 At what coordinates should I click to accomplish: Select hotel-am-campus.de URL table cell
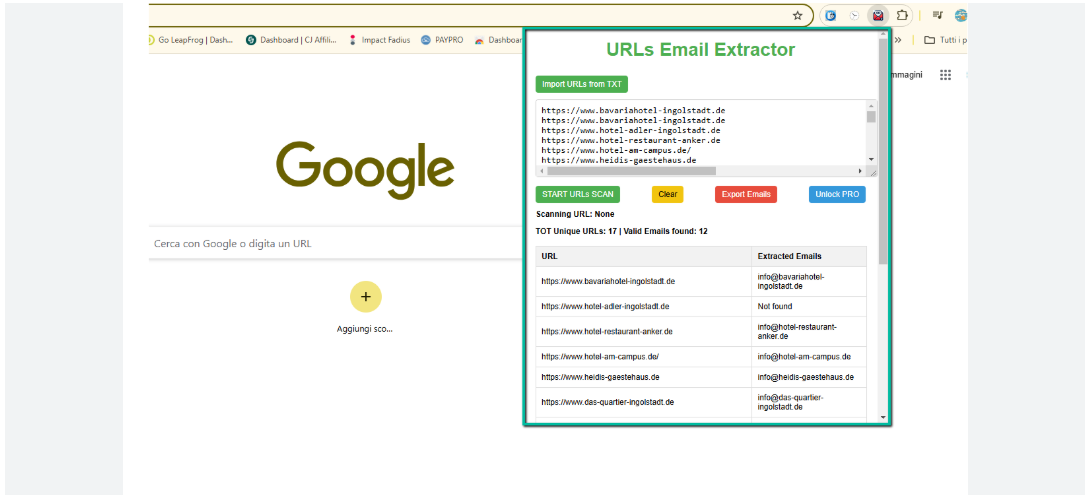[644, 357]
